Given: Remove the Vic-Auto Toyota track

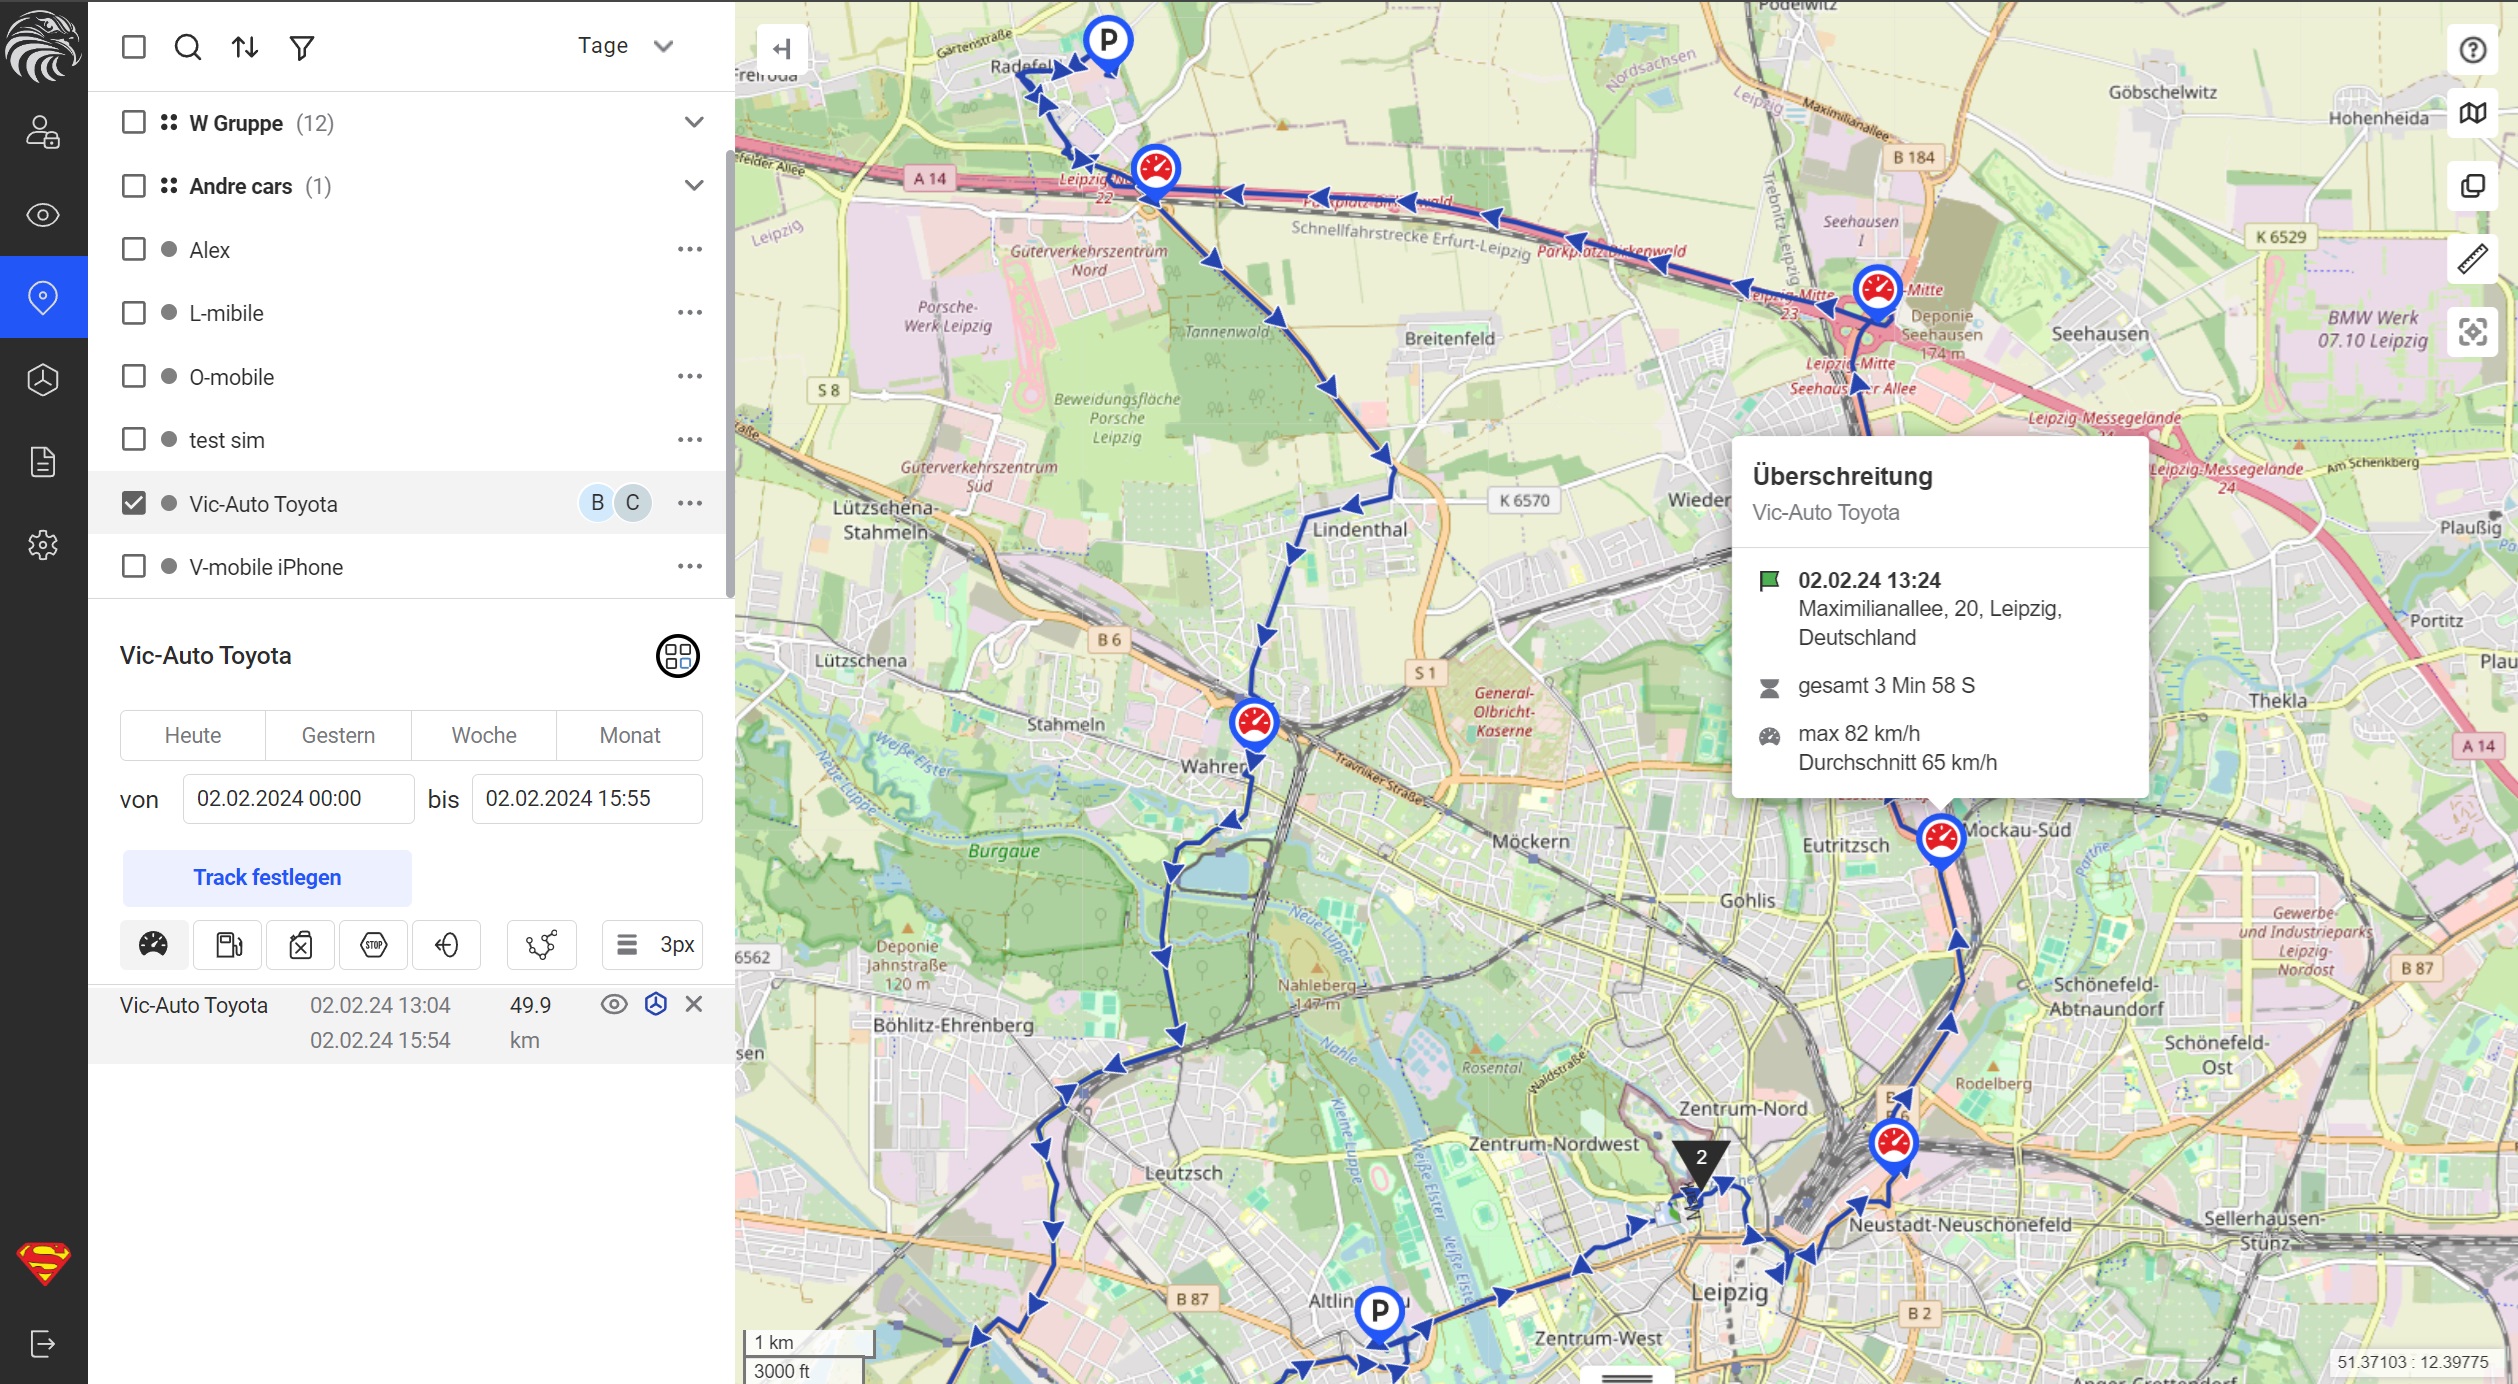Looking at the screenshot, I should 694,1004.
